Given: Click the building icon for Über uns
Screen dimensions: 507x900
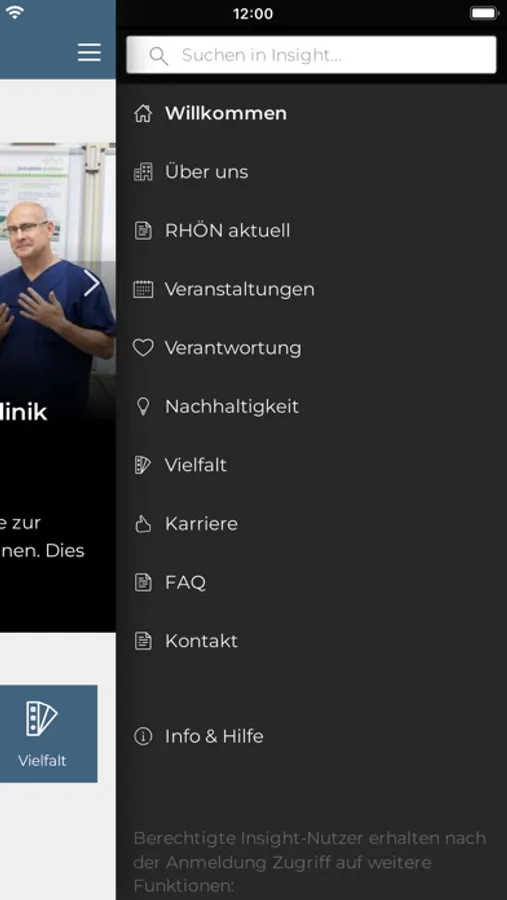Looking at the screenshot, I should point(143,172).
